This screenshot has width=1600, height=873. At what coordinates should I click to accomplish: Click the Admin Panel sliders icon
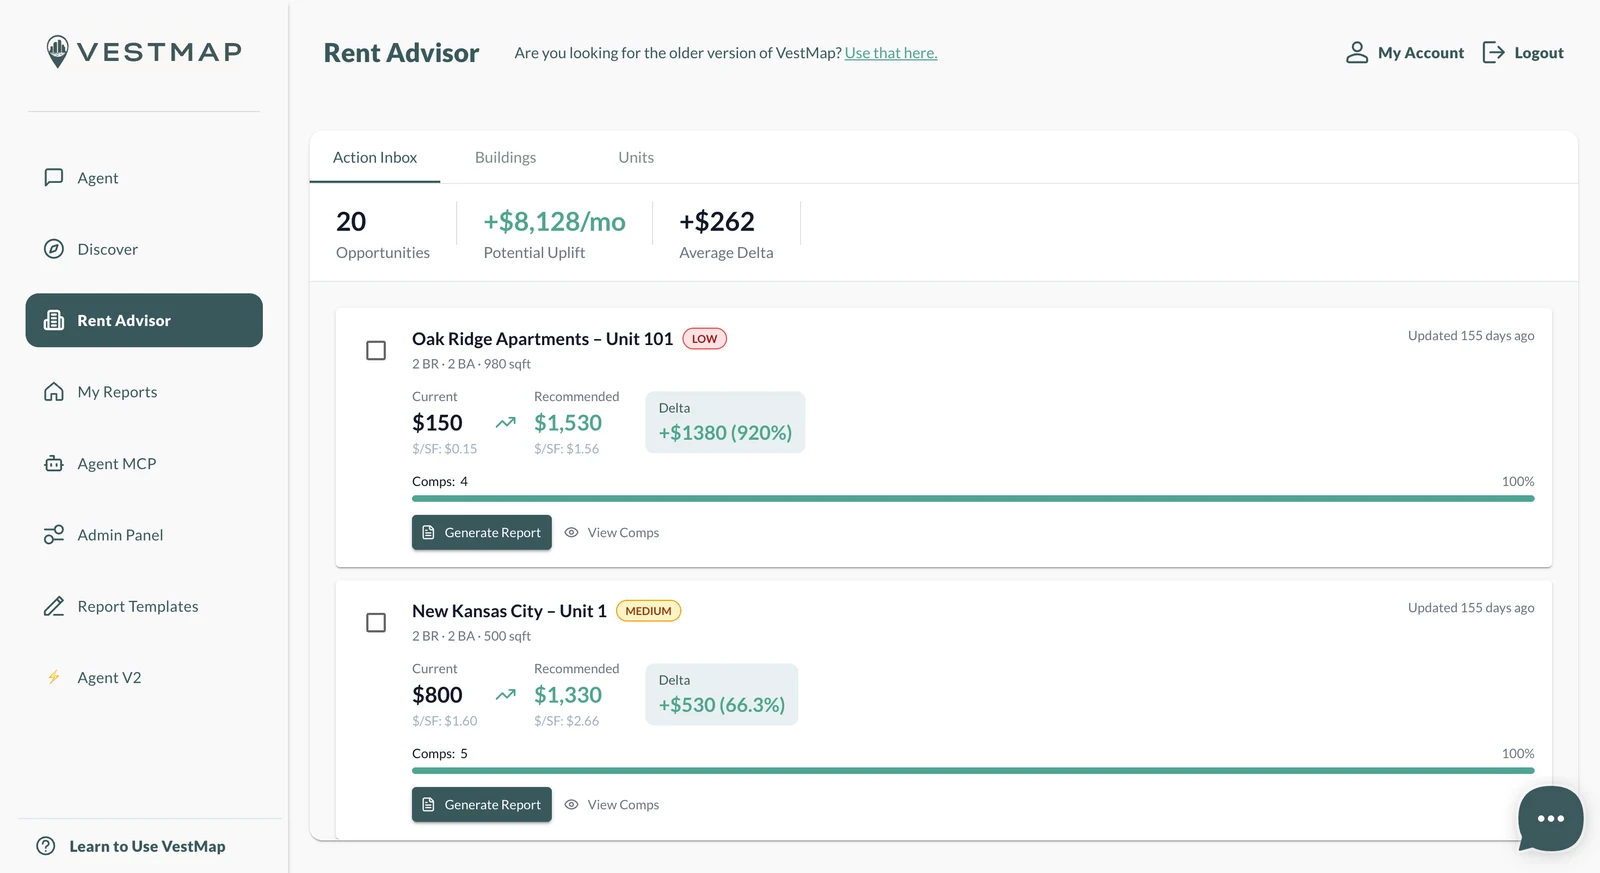[x=54, y=535]
